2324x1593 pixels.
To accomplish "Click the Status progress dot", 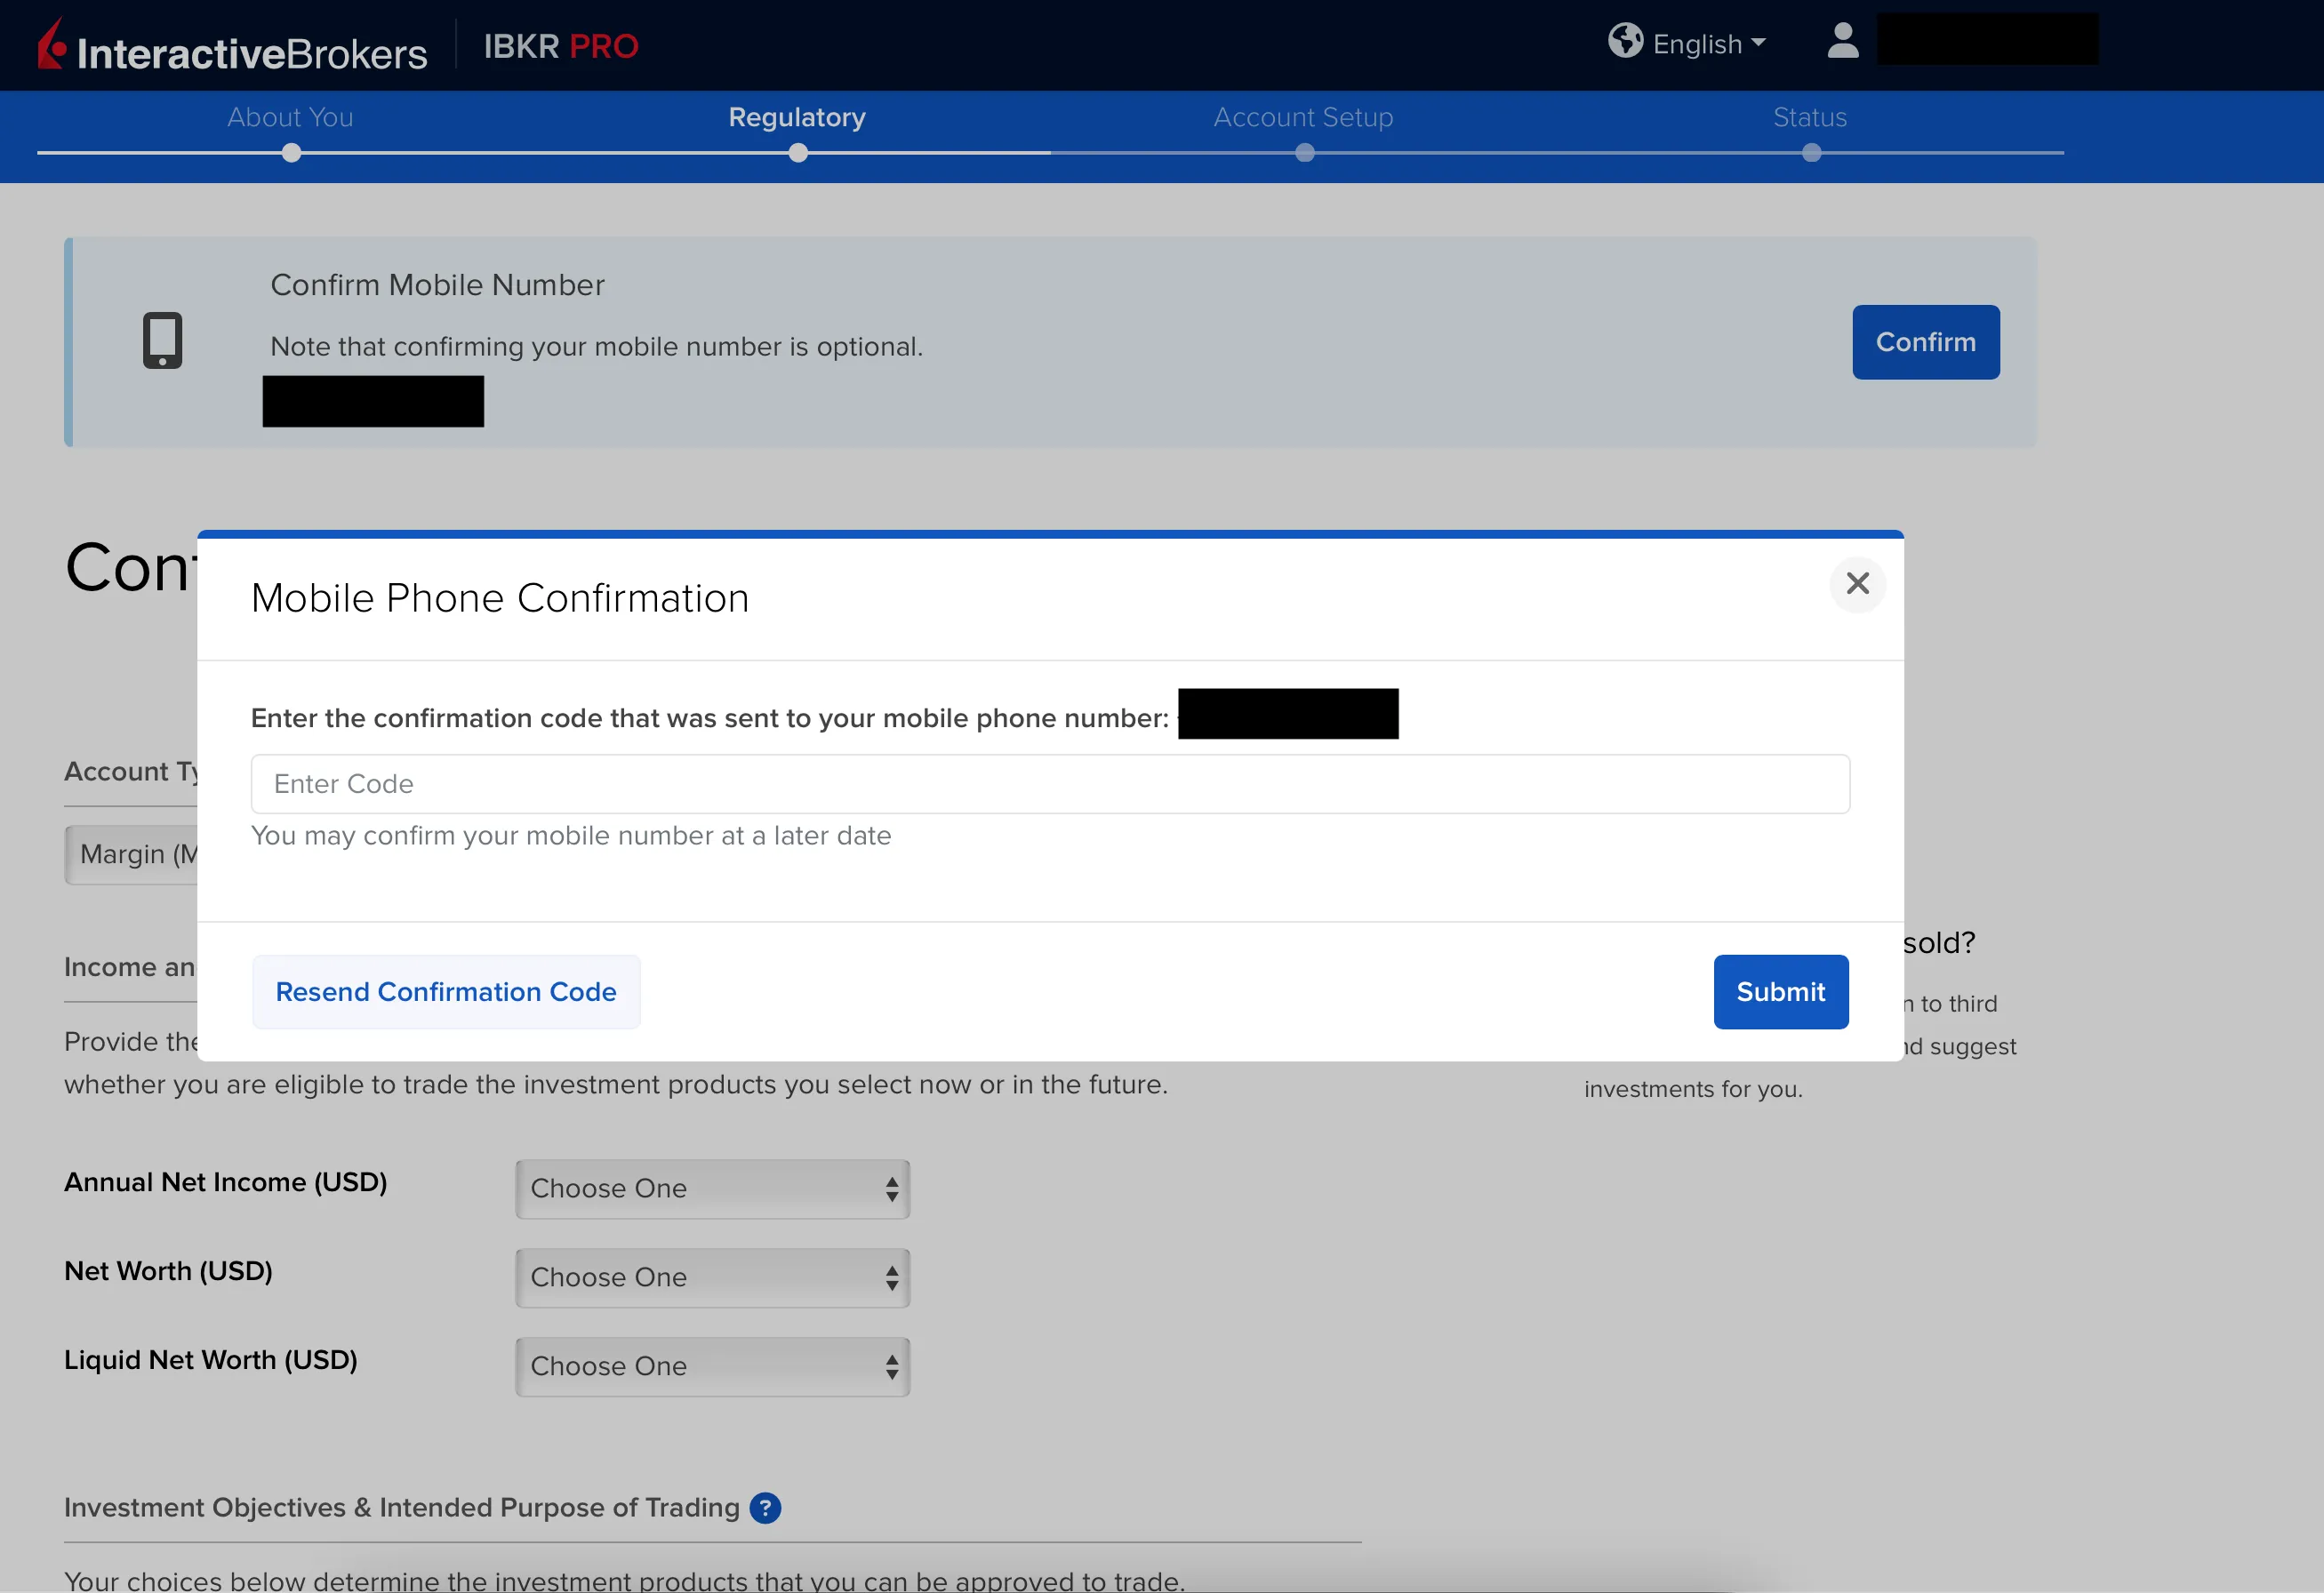I will [1811, 153].
